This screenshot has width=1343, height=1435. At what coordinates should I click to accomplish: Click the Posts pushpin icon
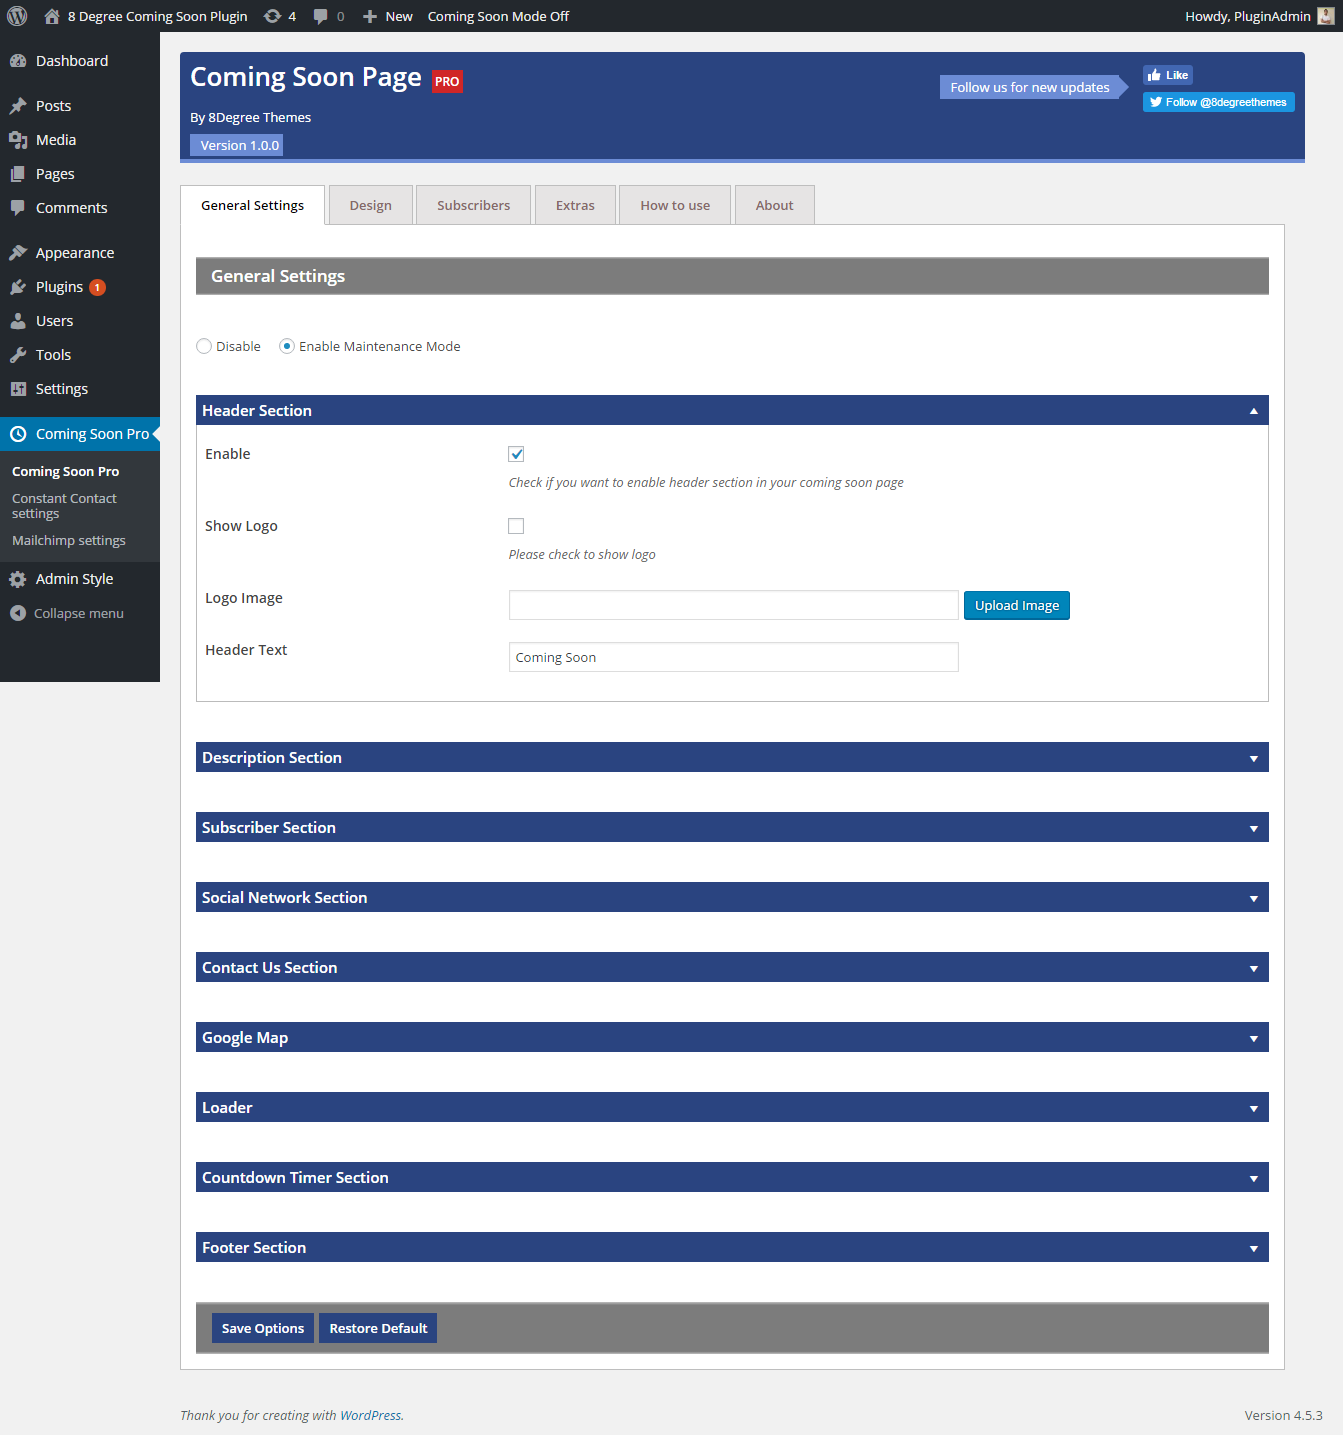point(18,106)
